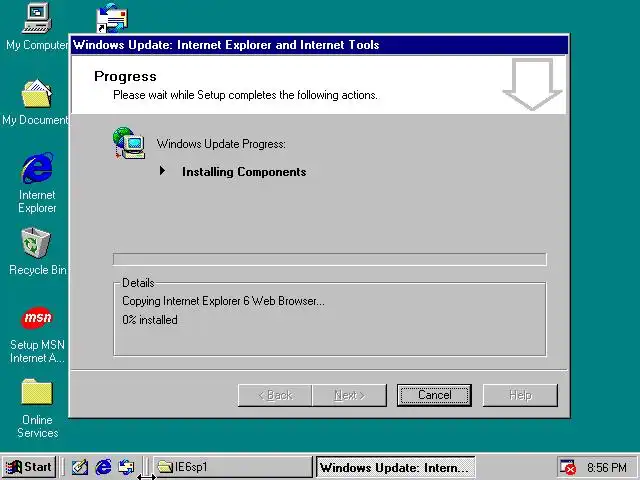Open the Start menu
This screenshot has height=480, width=640.
pyautogui.click(x=29, y=467)
